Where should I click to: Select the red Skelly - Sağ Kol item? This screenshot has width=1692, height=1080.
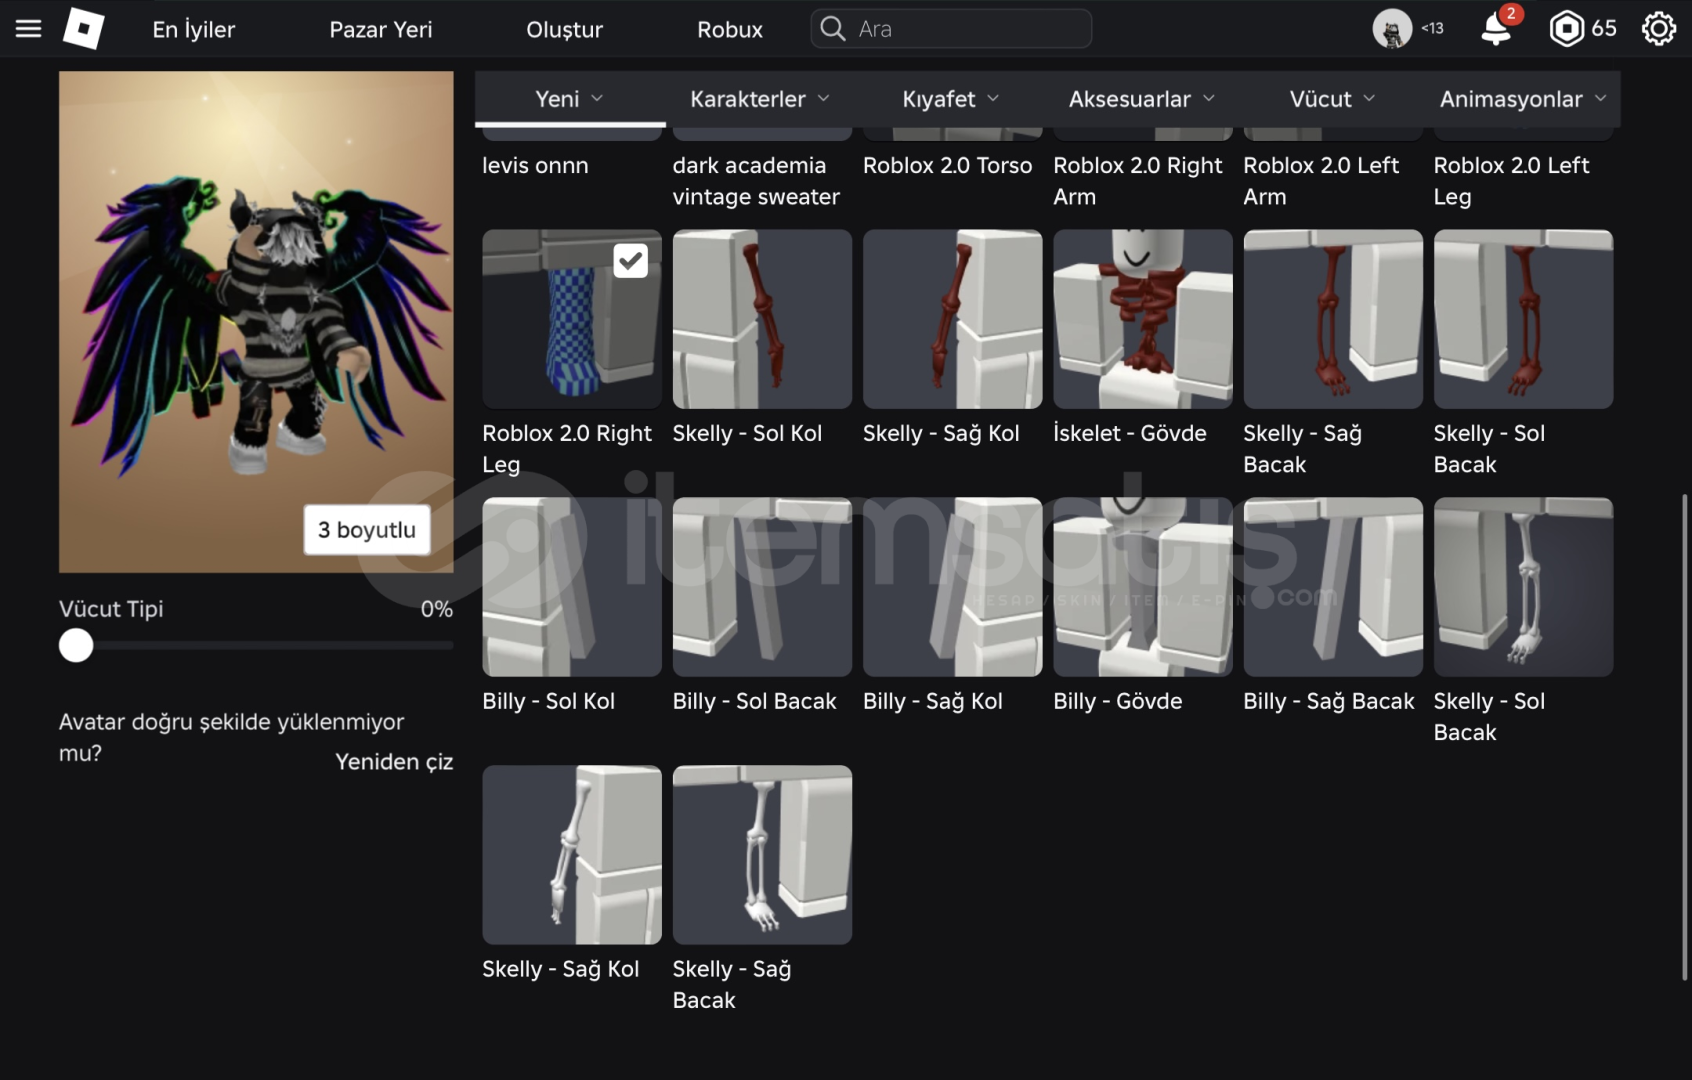click(952, 319)
